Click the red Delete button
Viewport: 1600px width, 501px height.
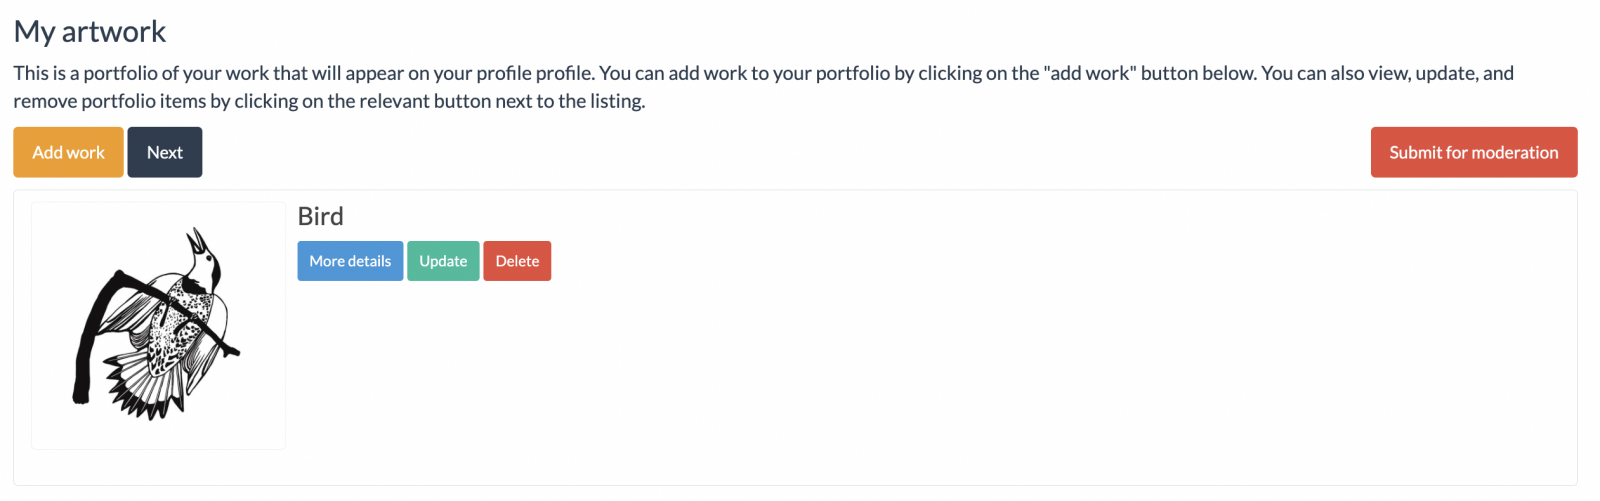coord(517,261)
